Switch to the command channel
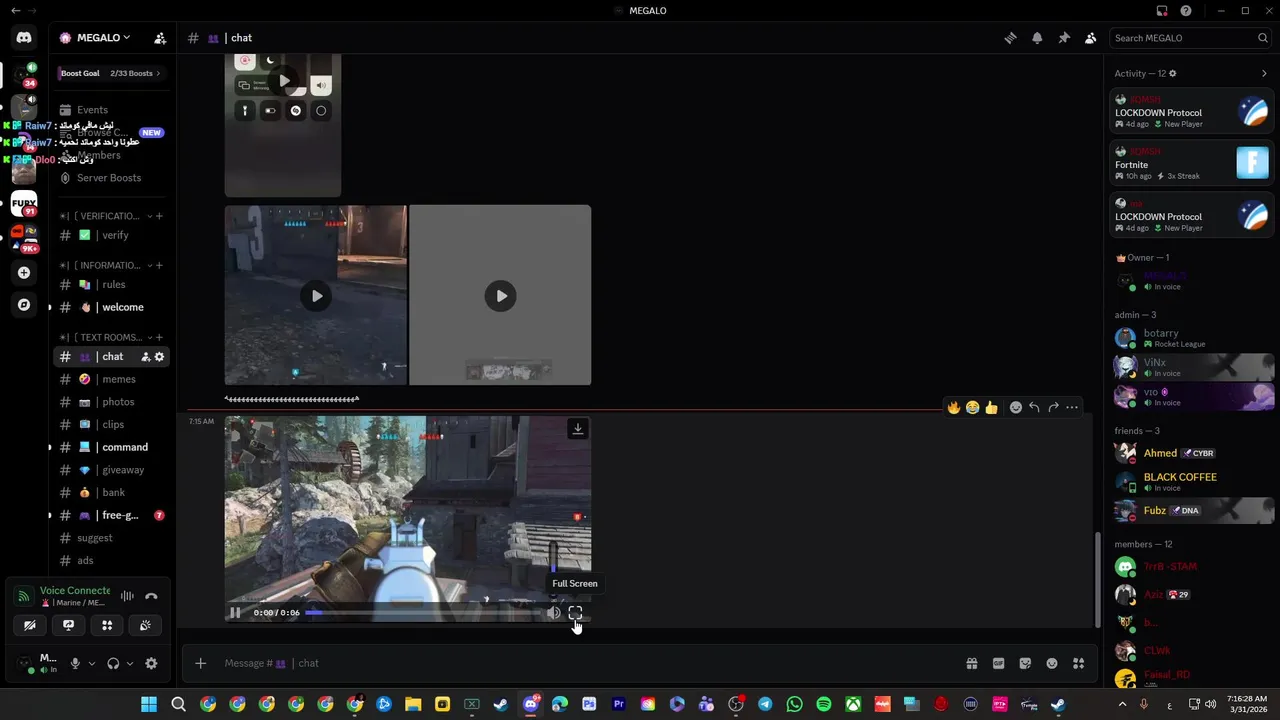Image resolution: width=1280 pixels, height=720 pixels. [112, 447]
